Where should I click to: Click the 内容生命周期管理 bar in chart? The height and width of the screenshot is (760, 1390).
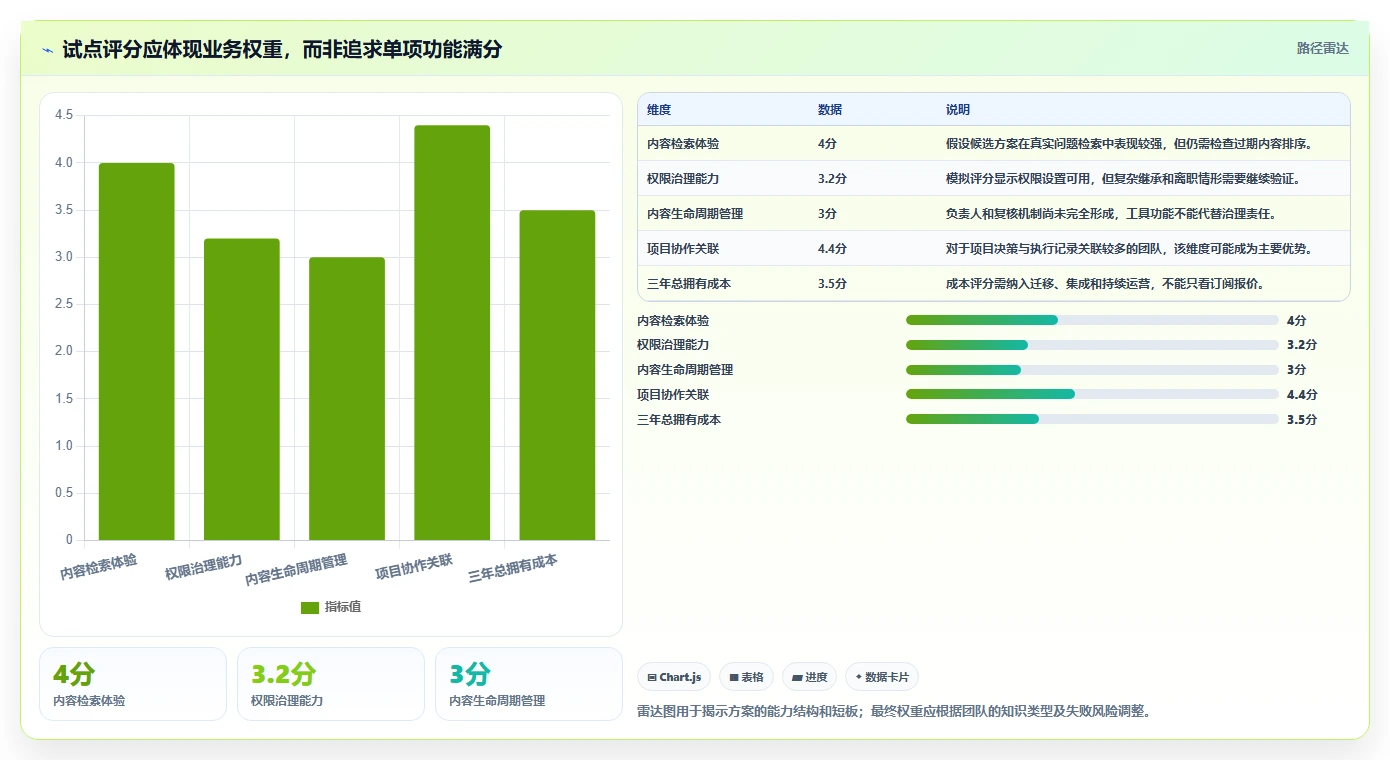coord(347,398)
